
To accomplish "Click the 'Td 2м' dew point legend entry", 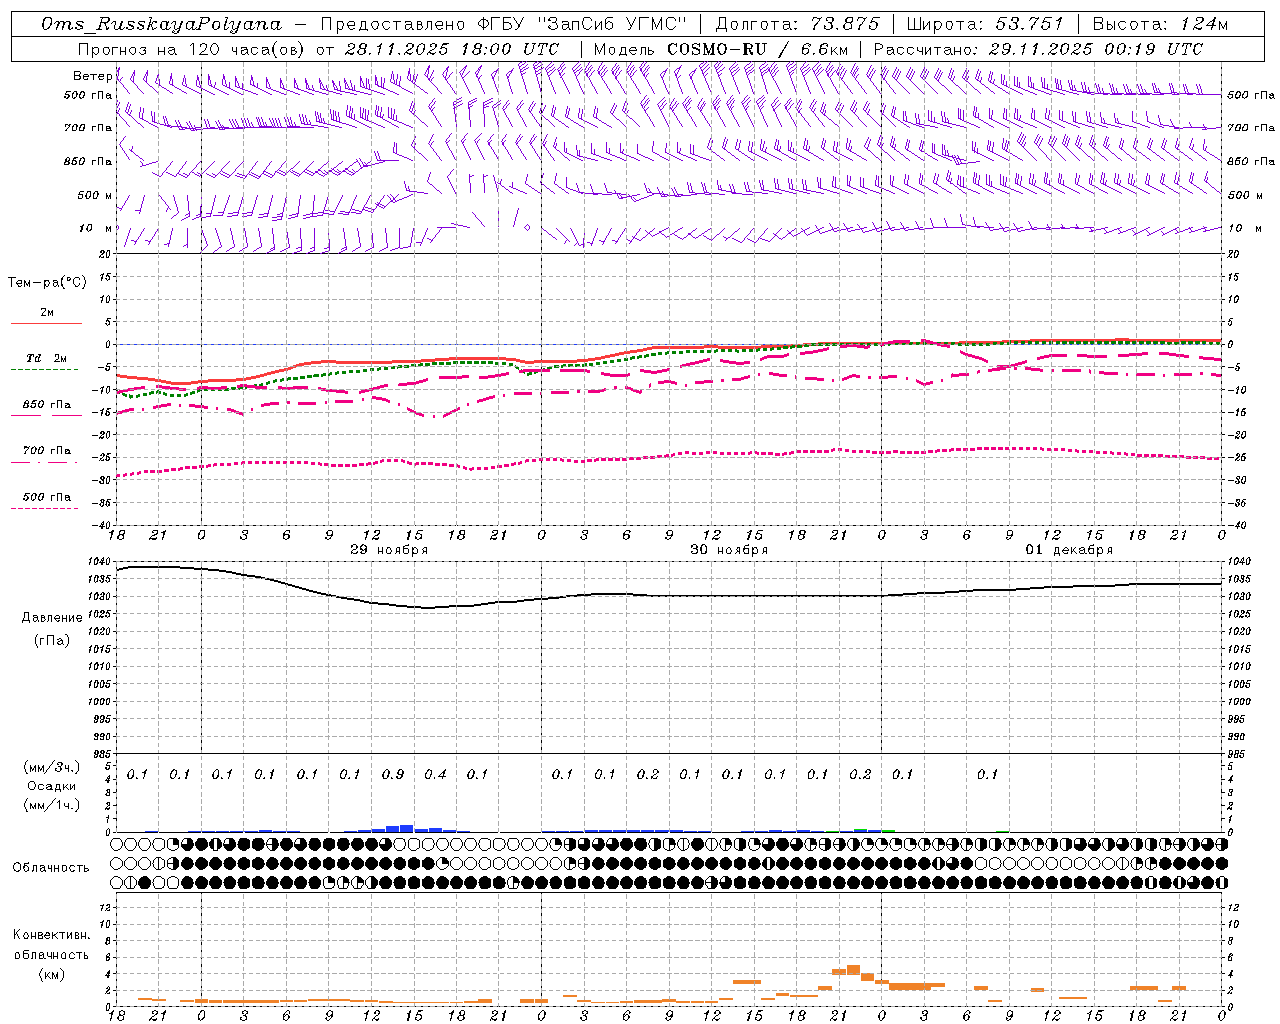I will 46,358.
